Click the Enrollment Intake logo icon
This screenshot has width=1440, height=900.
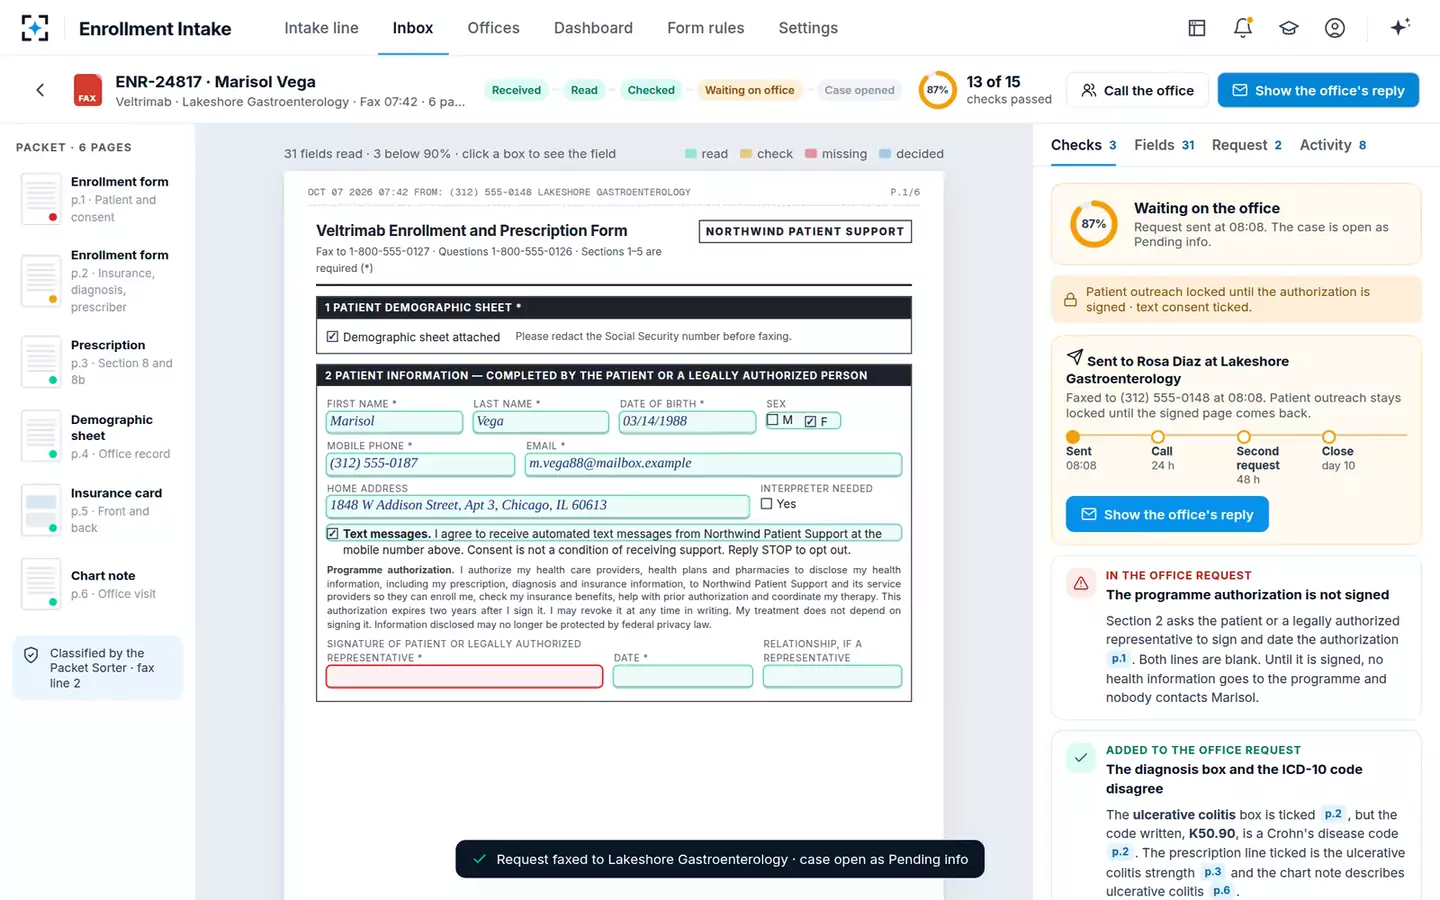35,28
